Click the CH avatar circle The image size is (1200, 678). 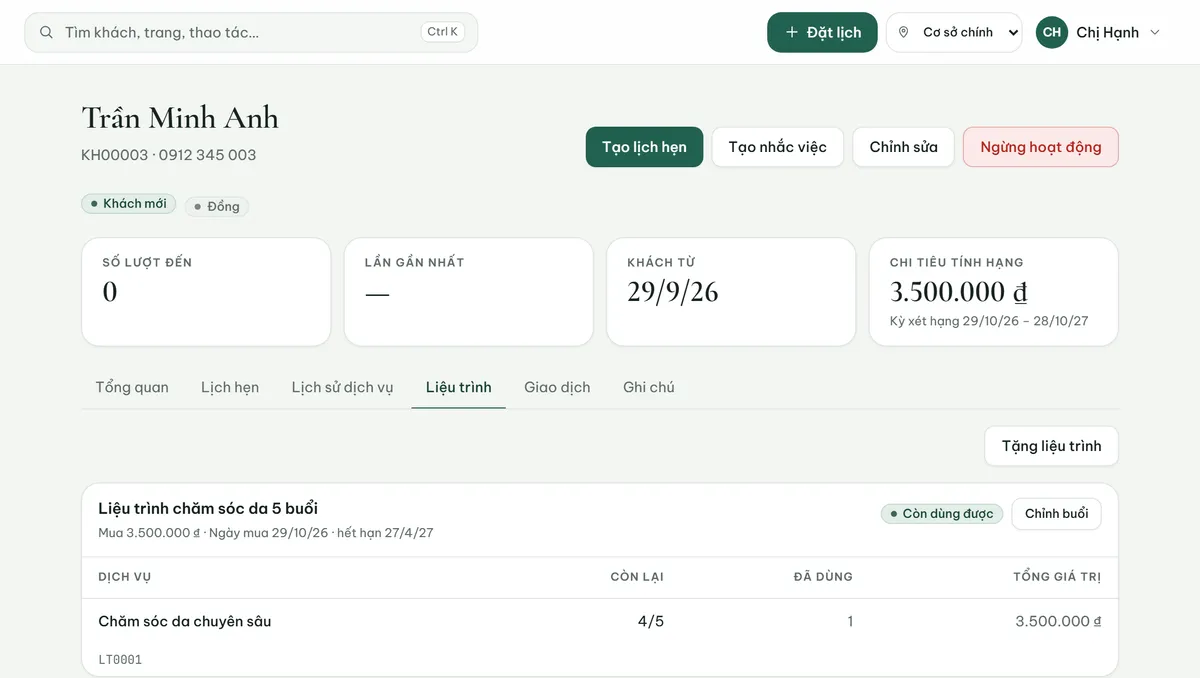click(x=1052, y=32)
